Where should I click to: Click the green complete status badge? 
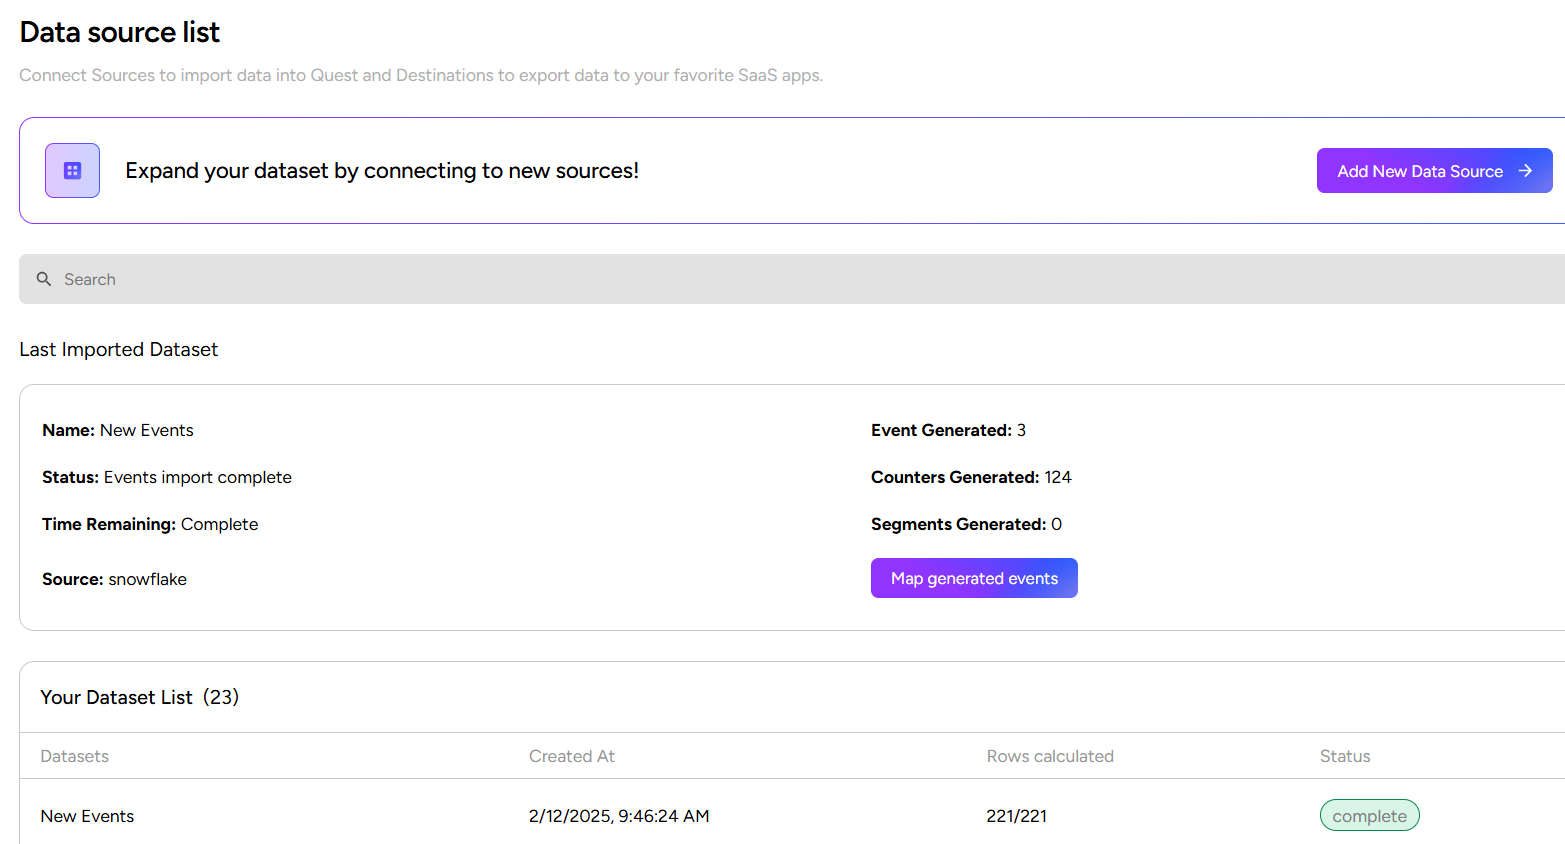click(x=1368, y=816)
